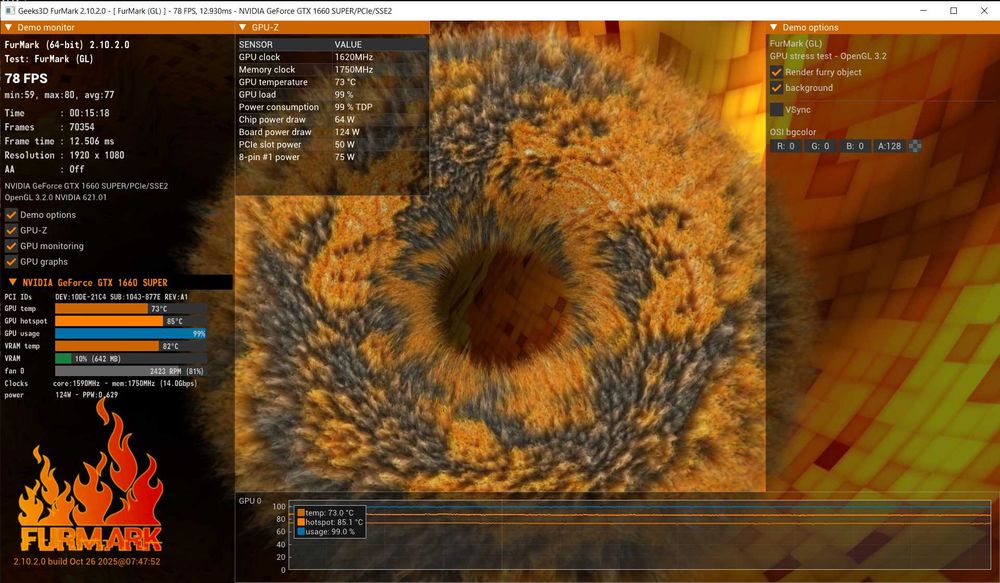Collapse the Demo options panel
This screenshot has height=583, width=1000.
click(x=774, y=27)
